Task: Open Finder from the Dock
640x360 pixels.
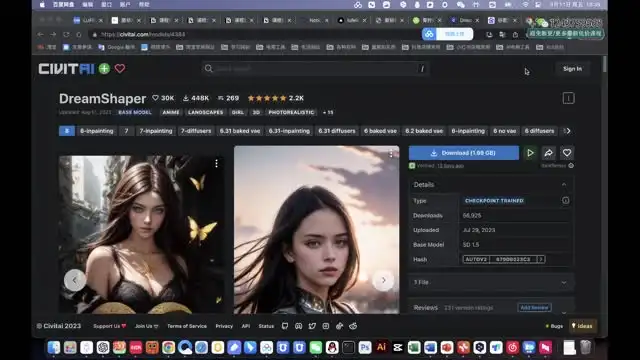Action: [x=53, y=347]
